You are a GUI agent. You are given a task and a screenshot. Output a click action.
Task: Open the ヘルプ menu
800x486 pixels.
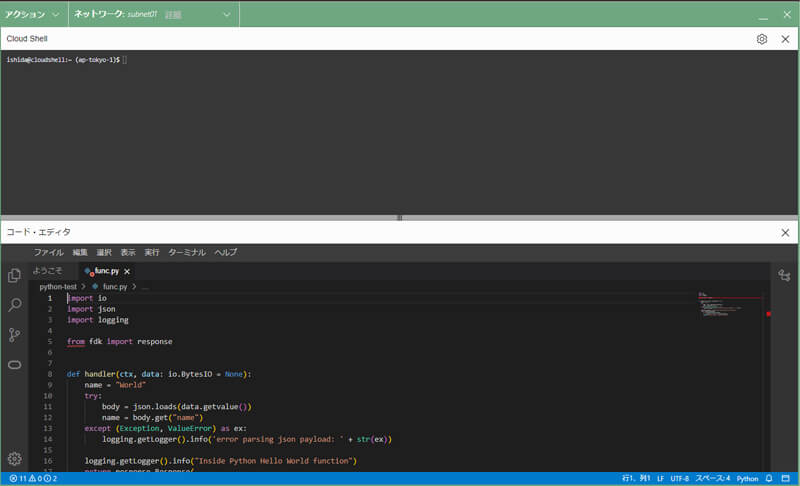[x=226, y=252]
